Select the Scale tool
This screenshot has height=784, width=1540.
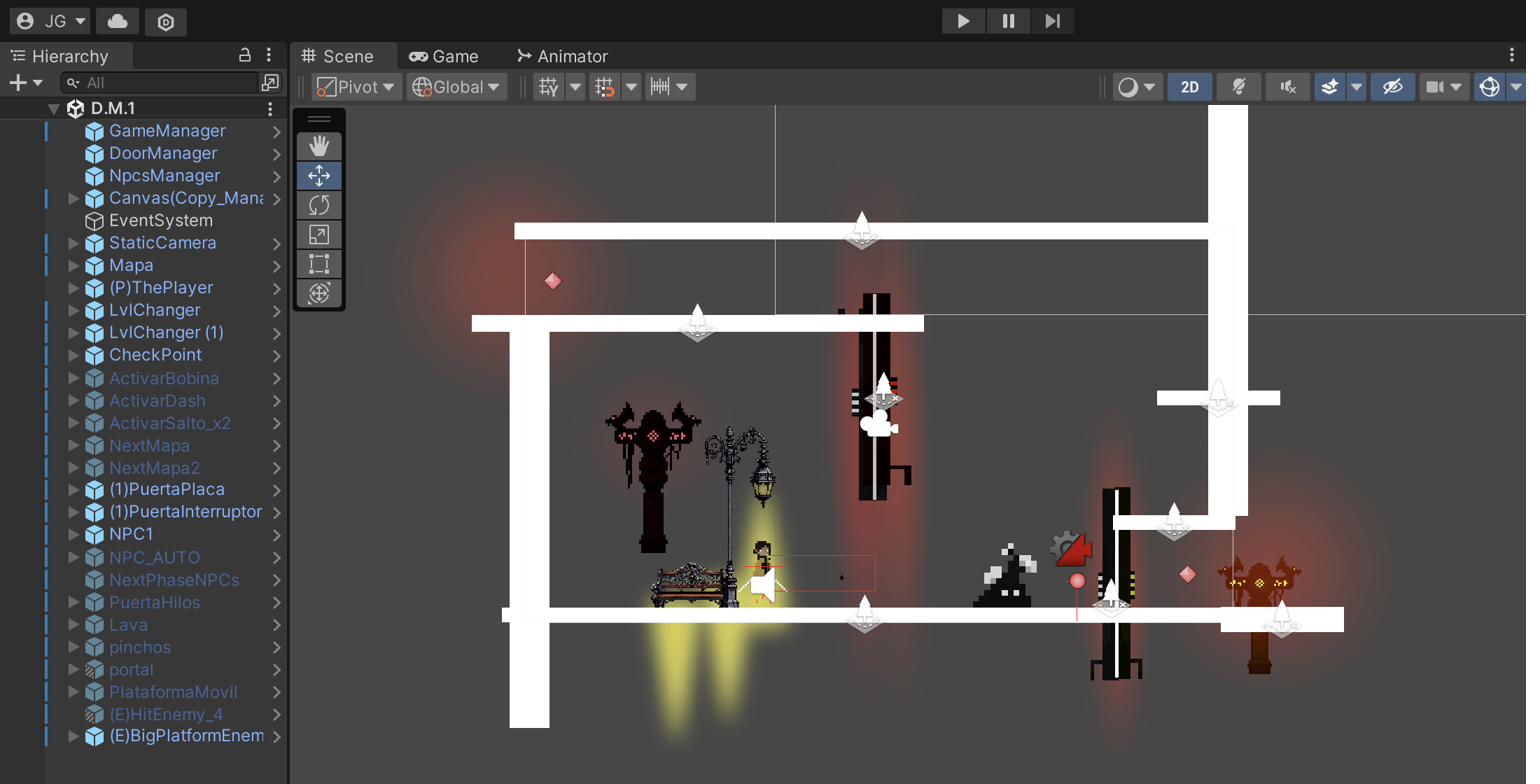pyautogui.click(x=319, y=234)
